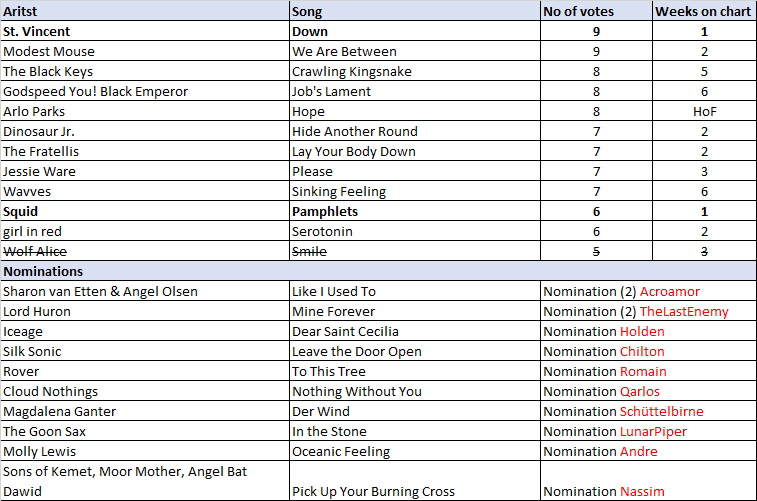Viewport: 757px width, 501px height.
Task: Select the Pamphlets song cell
Action: (x=415, y=211)
